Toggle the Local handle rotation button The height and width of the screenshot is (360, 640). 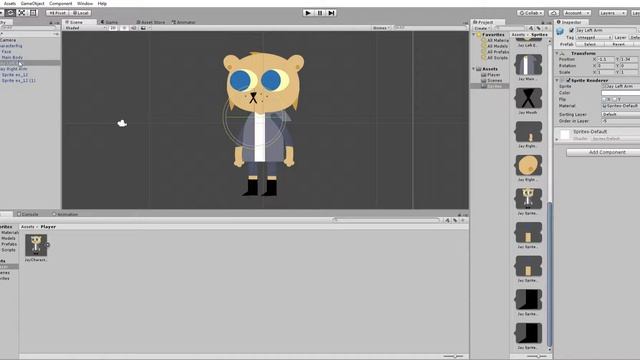pyautogui.click(x=80, y=13)
